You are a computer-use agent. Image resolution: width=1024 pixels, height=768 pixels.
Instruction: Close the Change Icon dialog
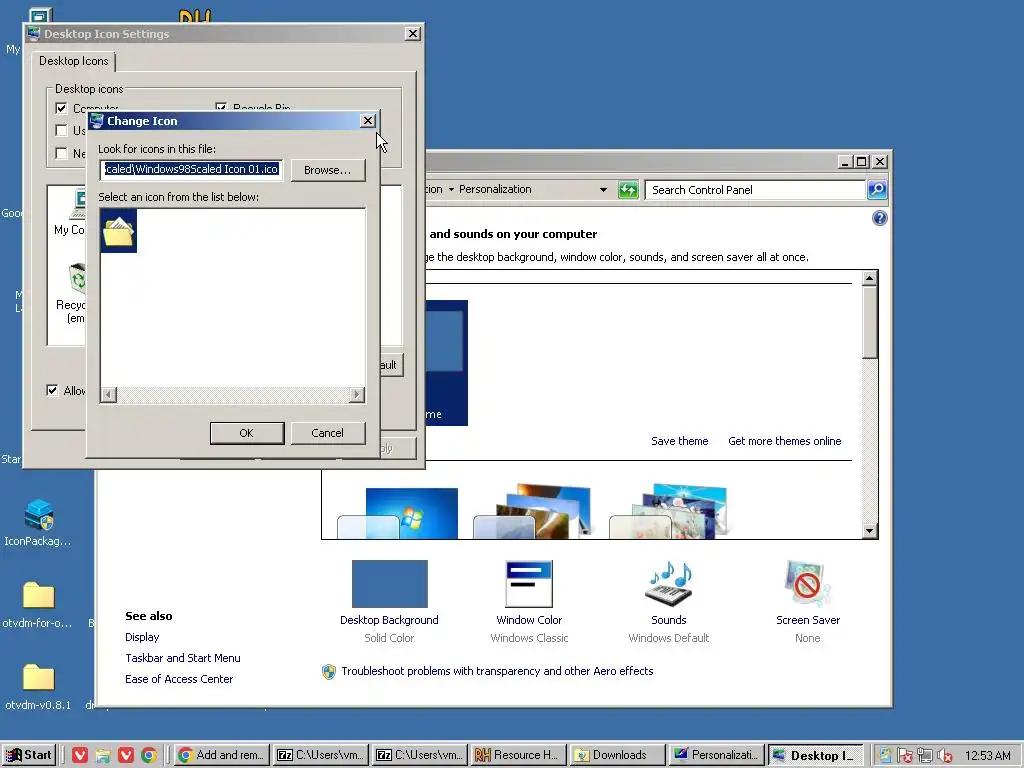pyautogui.click(x=368, y=121)
